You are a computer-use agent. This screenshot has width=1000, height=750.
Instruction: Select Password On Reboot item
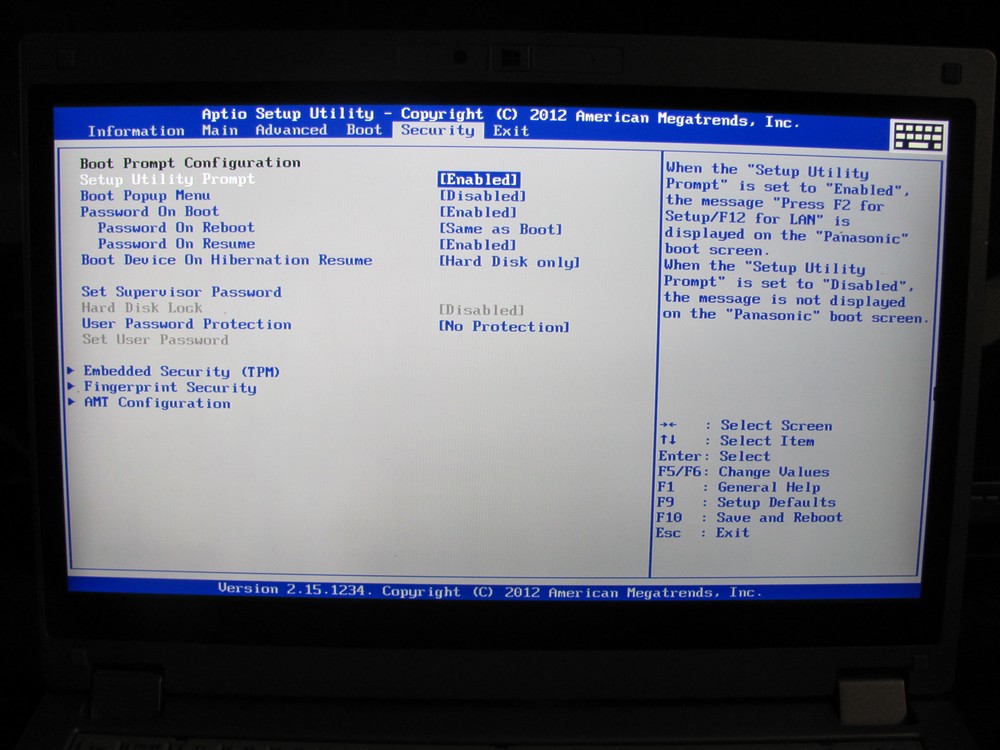coord(176,227)
